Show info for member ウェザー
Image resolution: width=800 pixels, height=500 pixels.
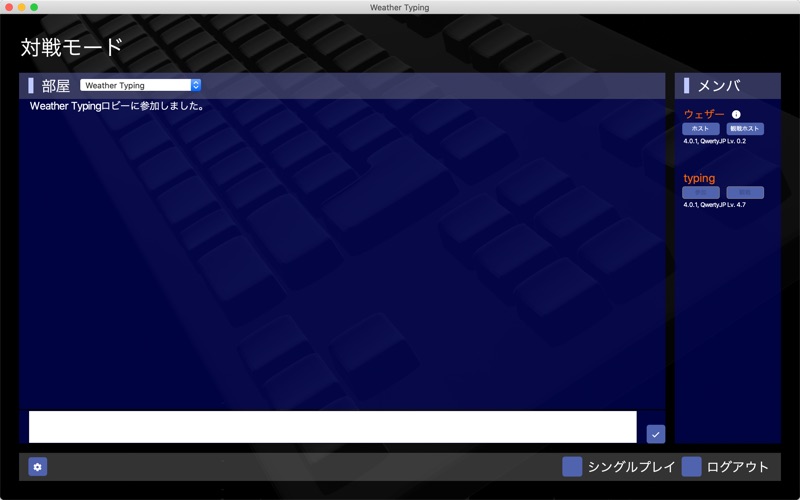(736, 114)
